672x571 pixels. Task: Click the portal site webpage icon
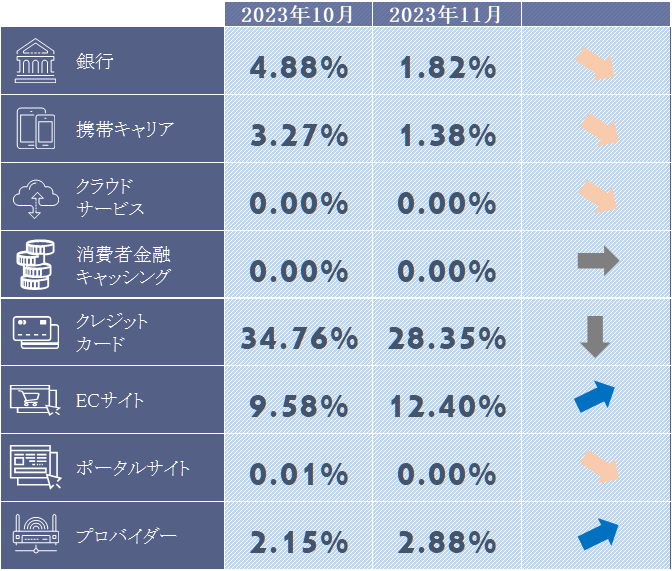pos(36,467)
